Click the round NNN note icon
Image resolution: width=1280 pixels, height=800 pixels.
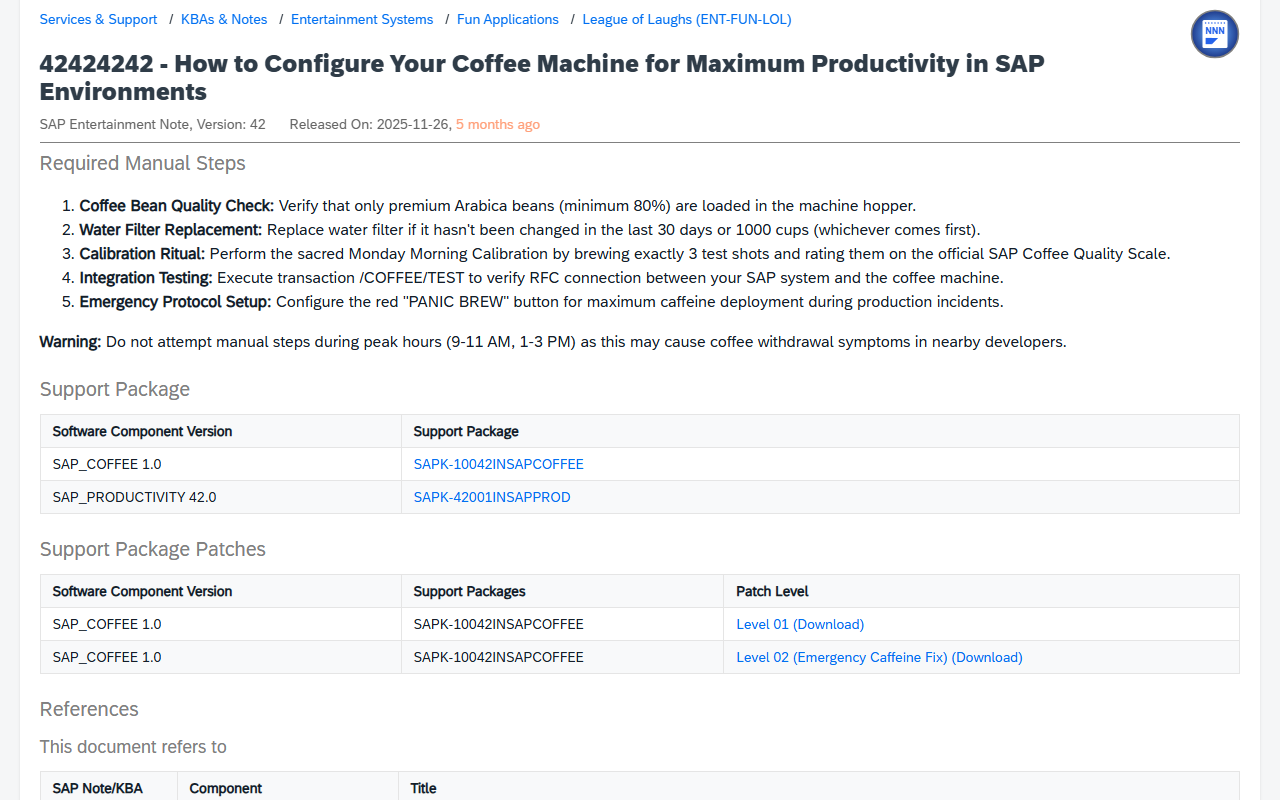coord(1214,34)
